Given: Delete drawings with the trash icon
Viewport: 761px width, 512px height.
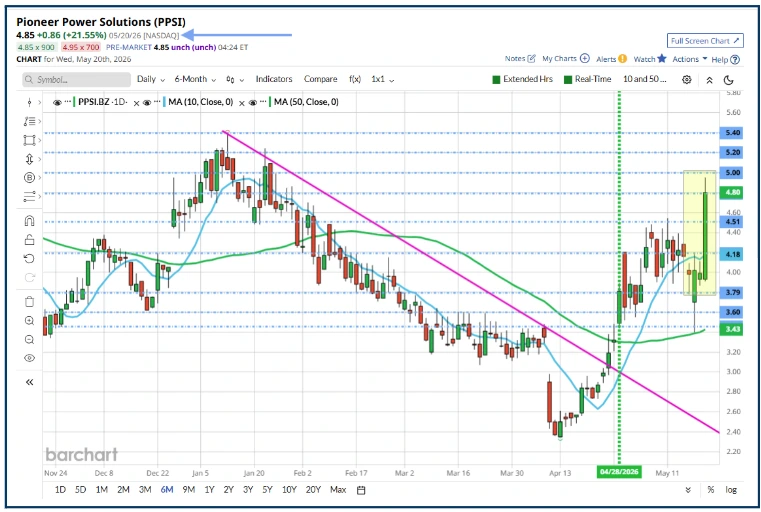Looking at the screenshot, I should tap(30, 302).
